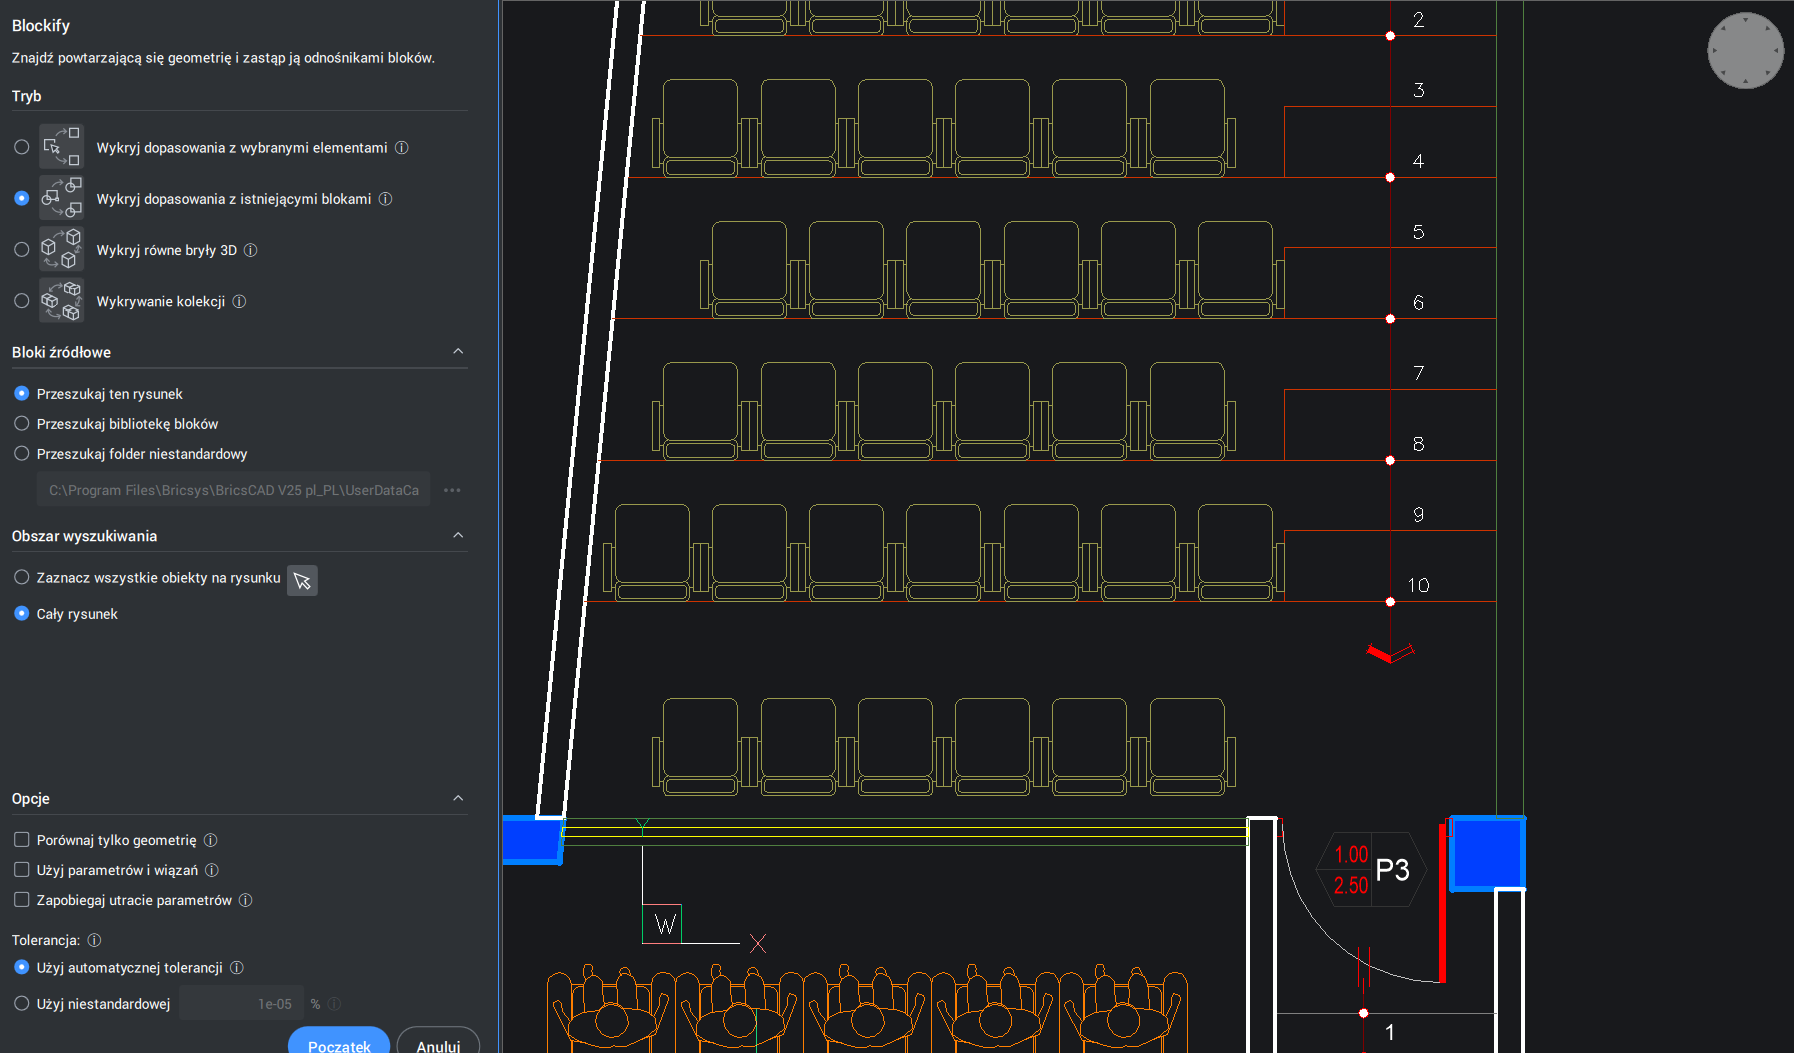Click the Anuluj button

(x=438, y=1044)
